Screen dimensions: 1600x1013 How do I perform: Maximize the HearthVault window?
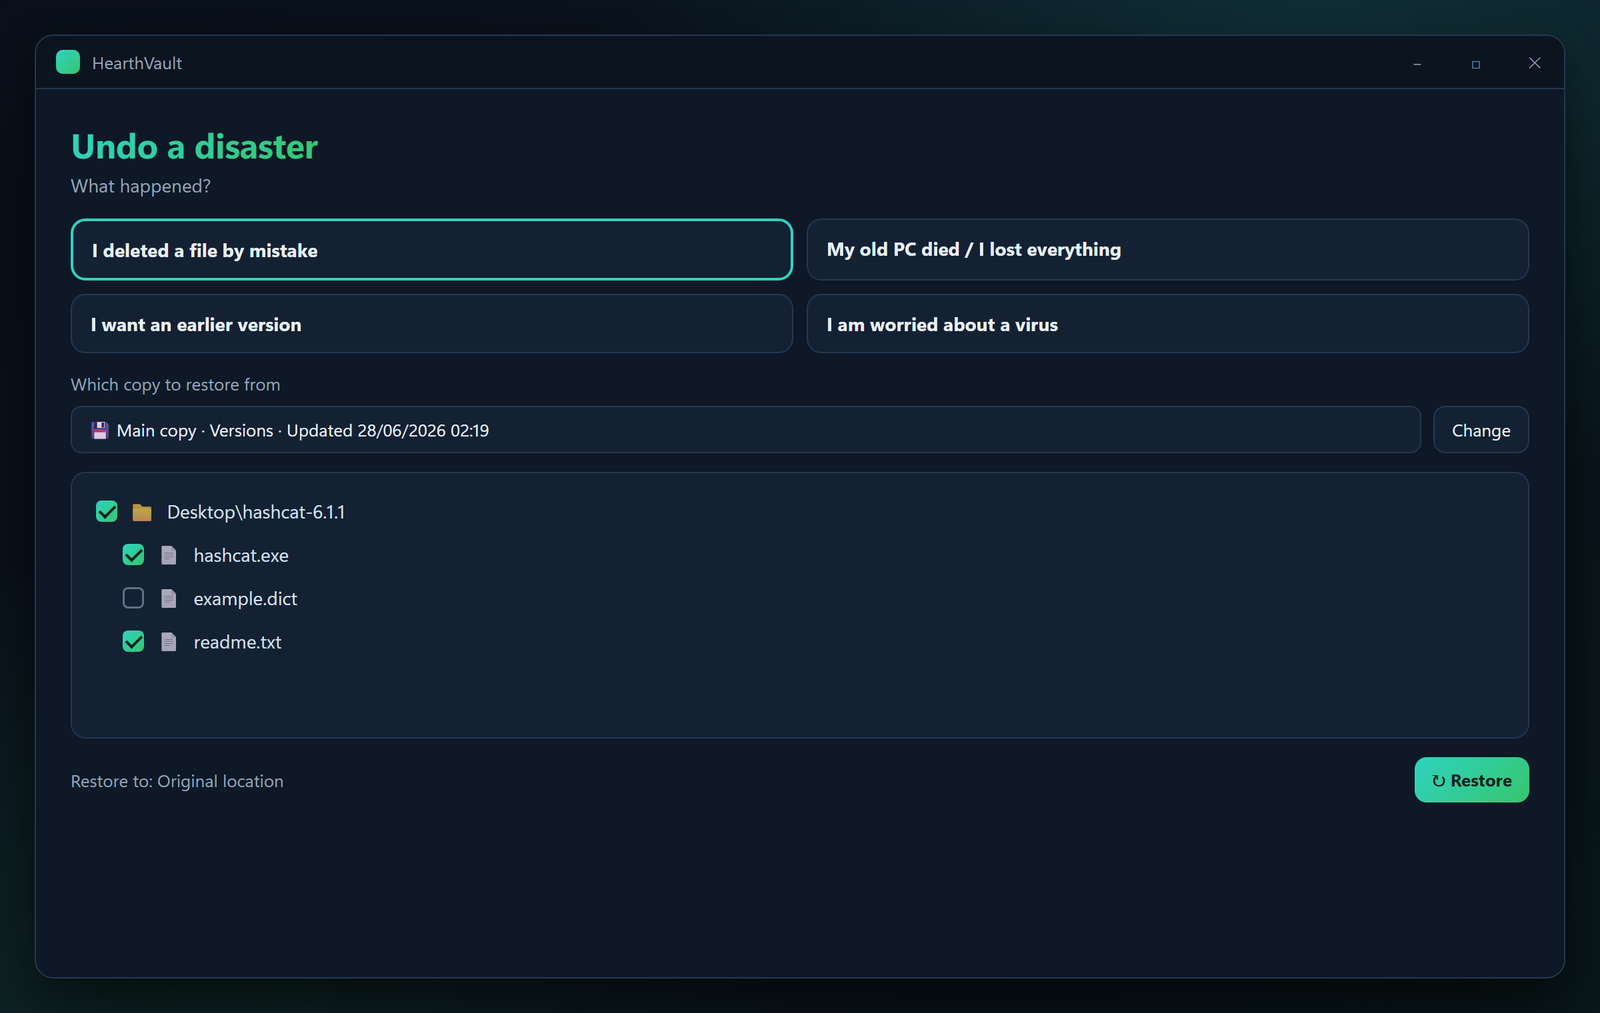(x=1476, y=63)
